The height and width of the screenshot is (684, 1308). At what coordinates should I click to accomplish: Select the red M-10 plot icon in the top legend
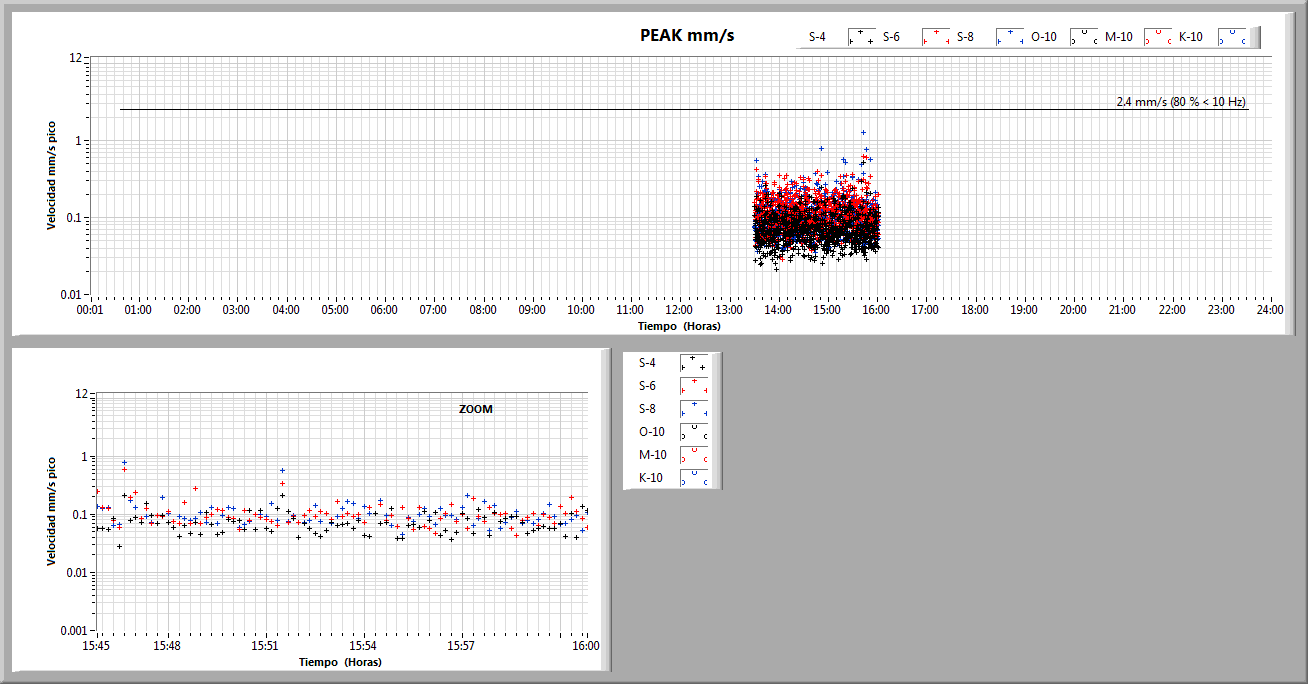(1157, 37)
